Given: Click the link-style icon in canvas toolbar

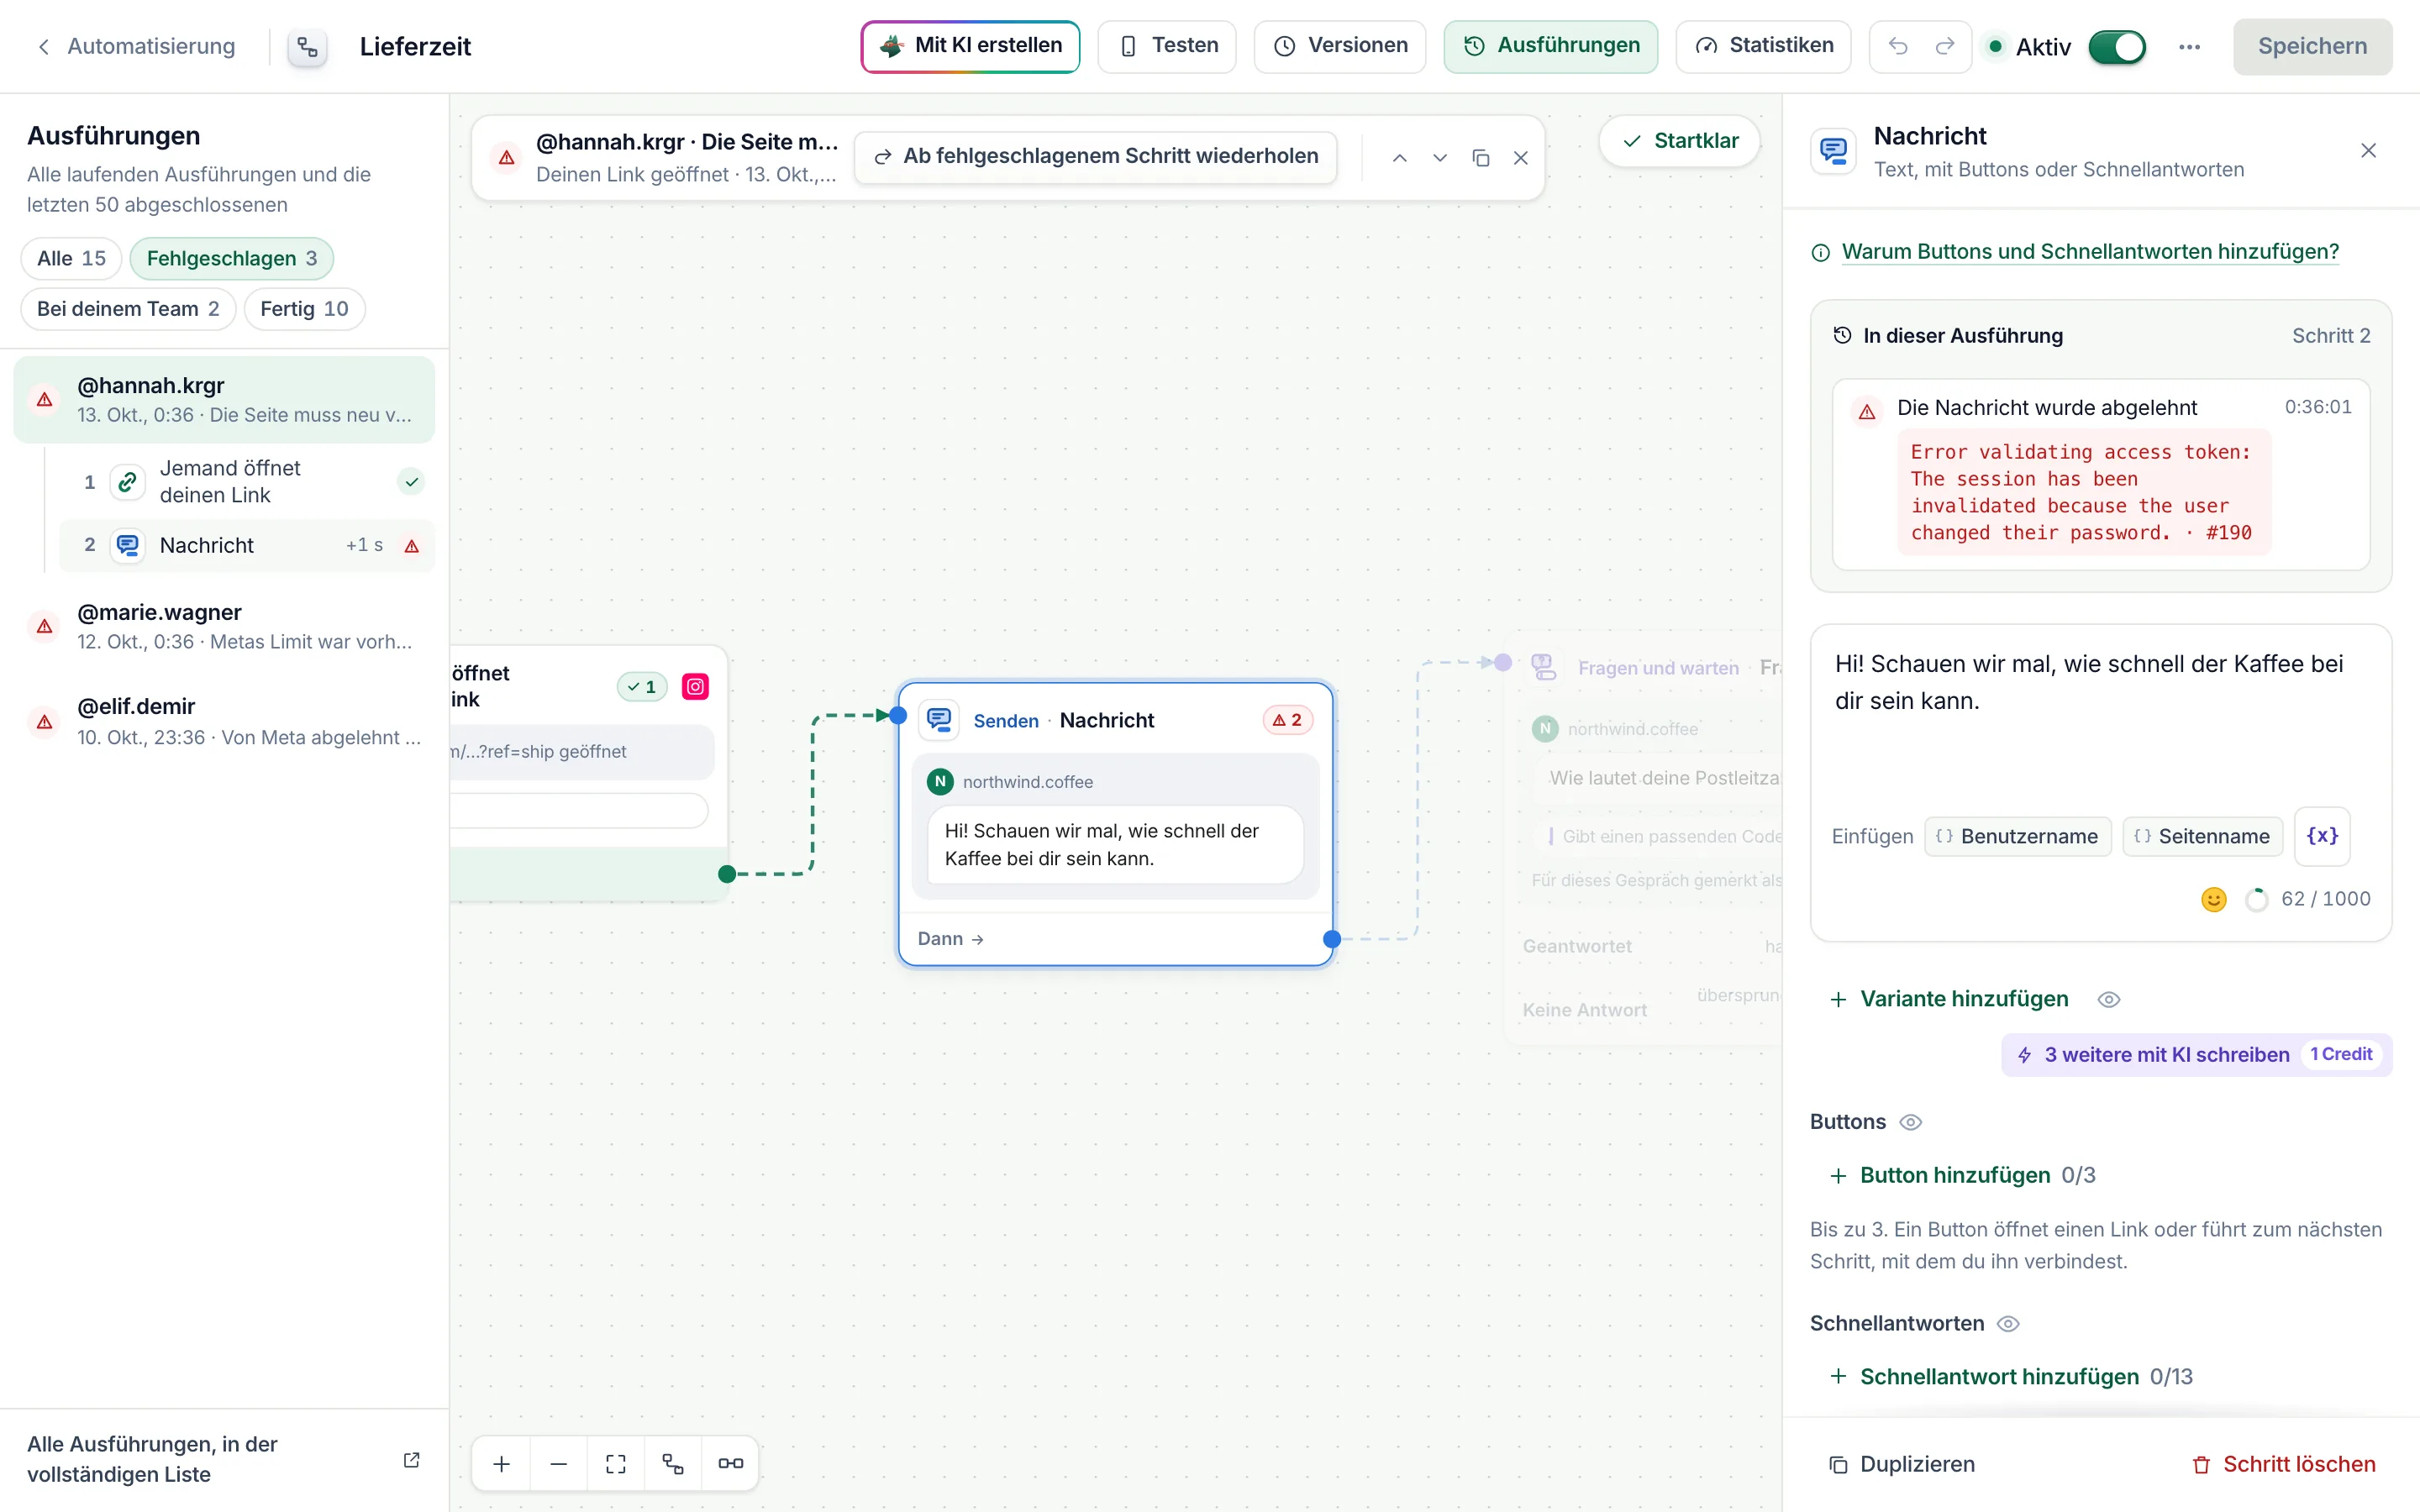Looking at the screenshot, I should (731, 1464).
